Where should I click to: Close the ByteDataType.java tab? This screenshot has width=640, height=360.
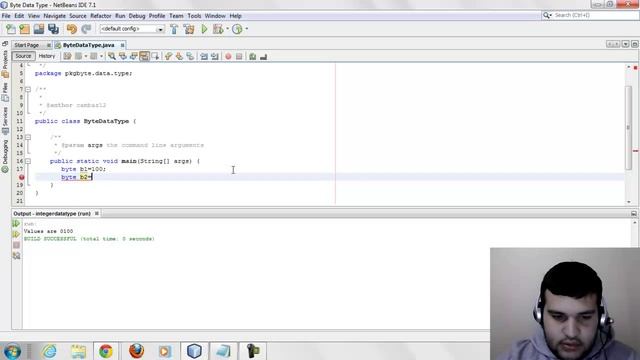[122, 45]
